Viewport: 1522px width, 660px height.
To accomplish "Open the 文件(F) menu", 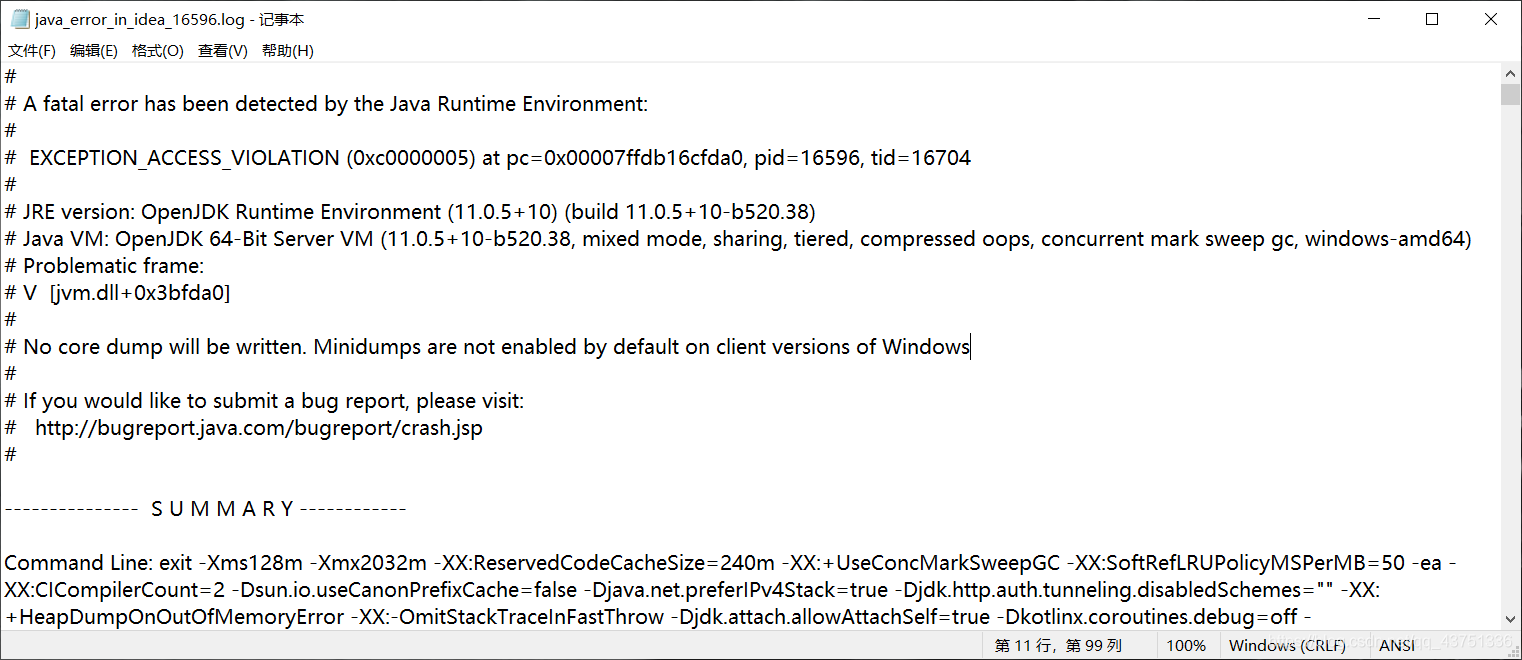I will [x=30, y=50].
